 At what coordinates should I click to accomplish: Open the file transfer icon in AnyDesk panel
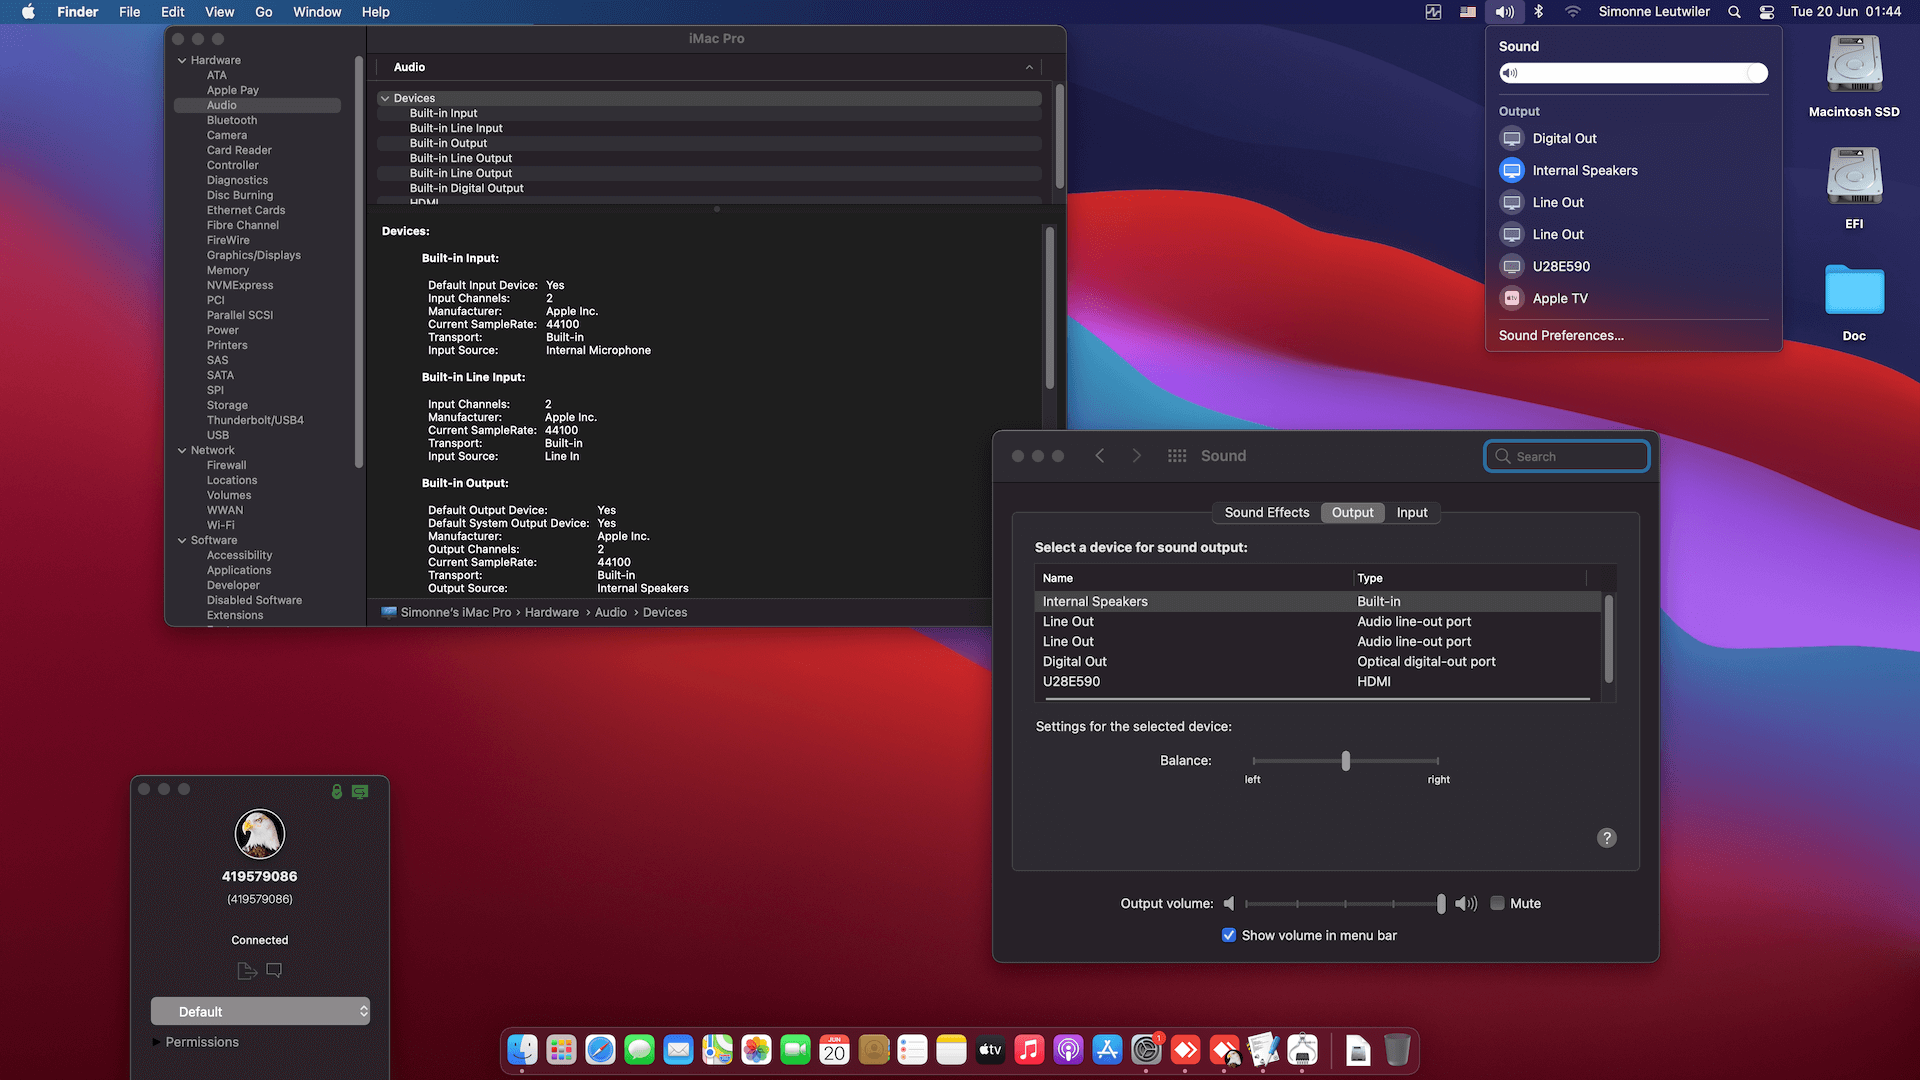point(247,971)
